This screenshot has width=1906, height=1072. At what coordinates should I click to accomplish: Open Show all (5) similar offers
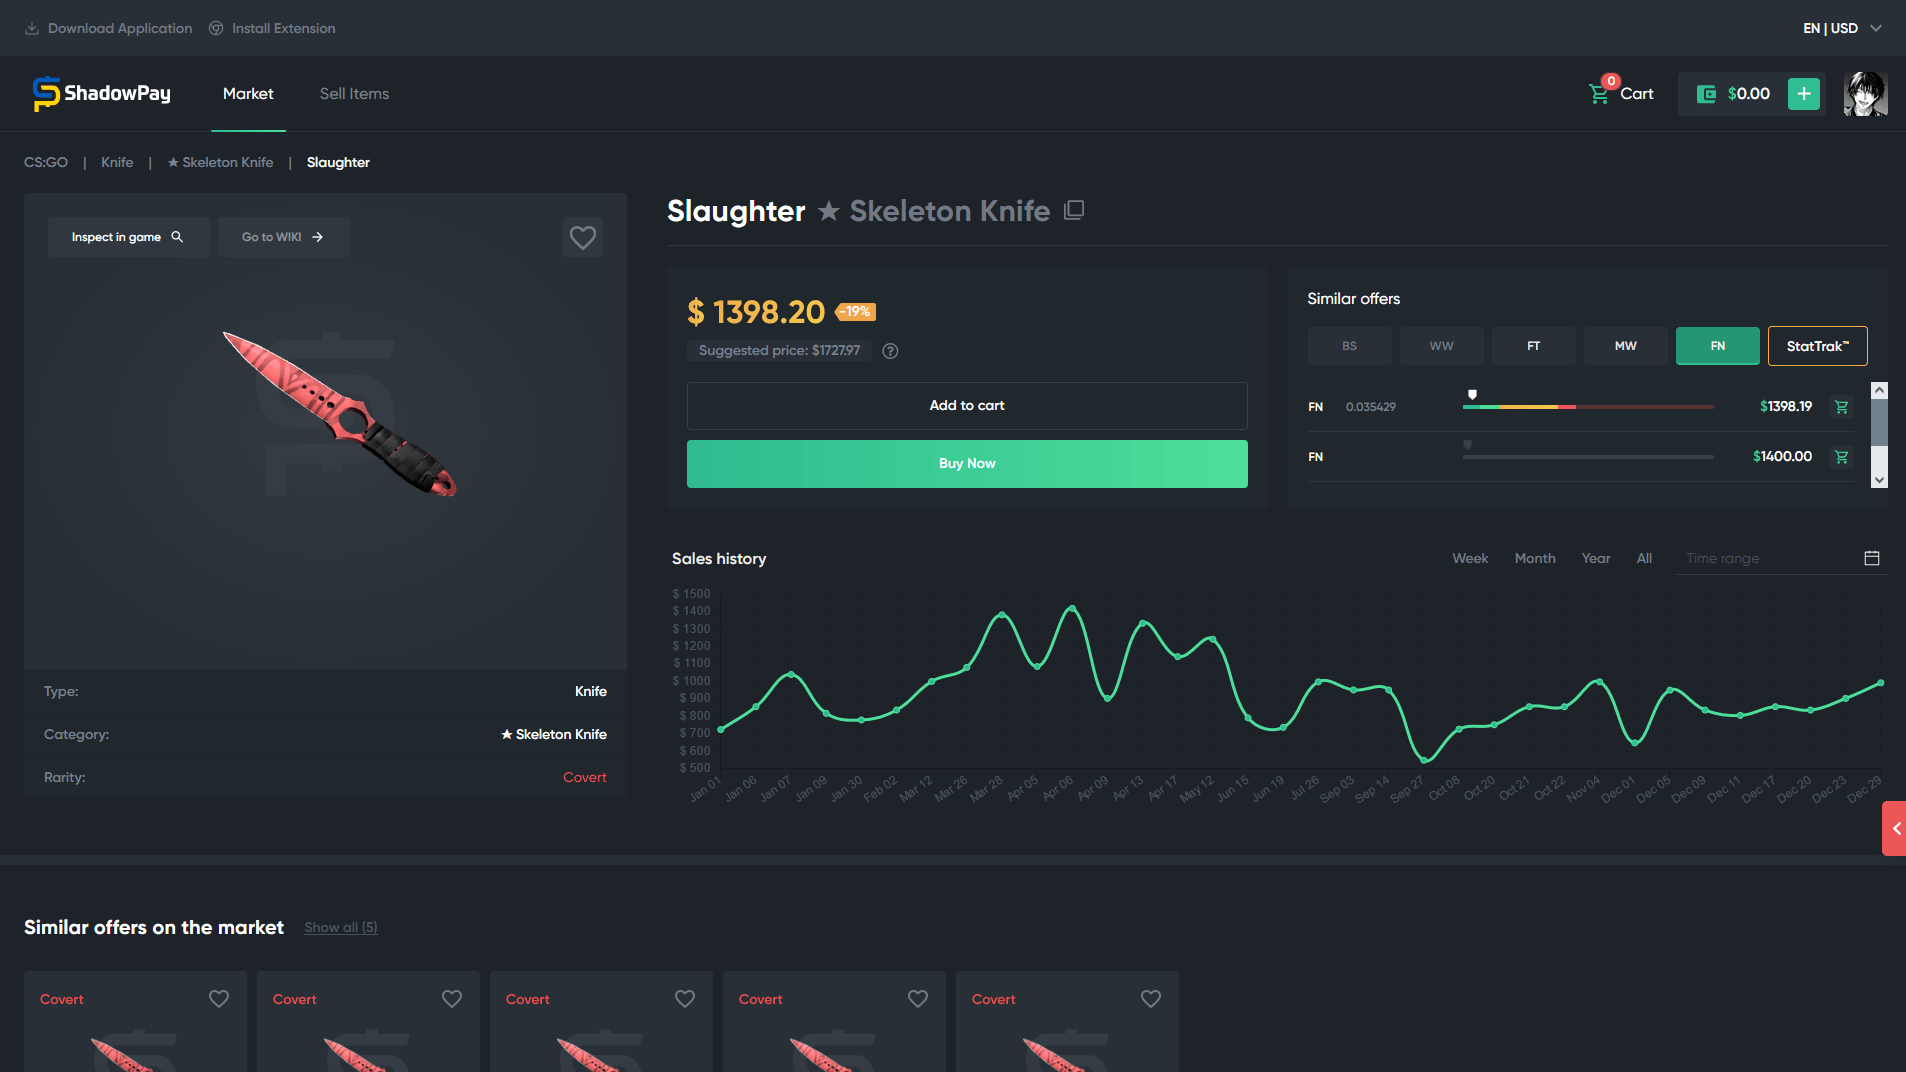point(340,927)
